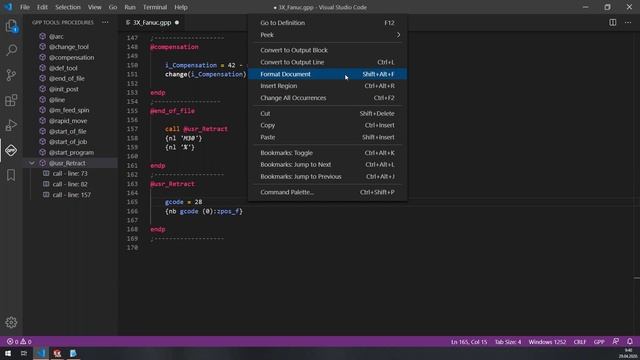The width and height of the screenshot is (640, 360).
Task: Select @line procedure
Action: tap(57, 100)
